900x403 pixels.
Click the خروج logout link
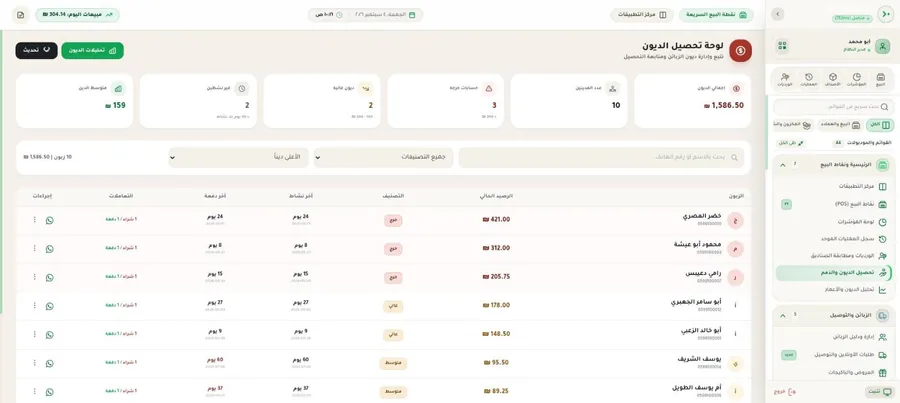tap(785, 392)
